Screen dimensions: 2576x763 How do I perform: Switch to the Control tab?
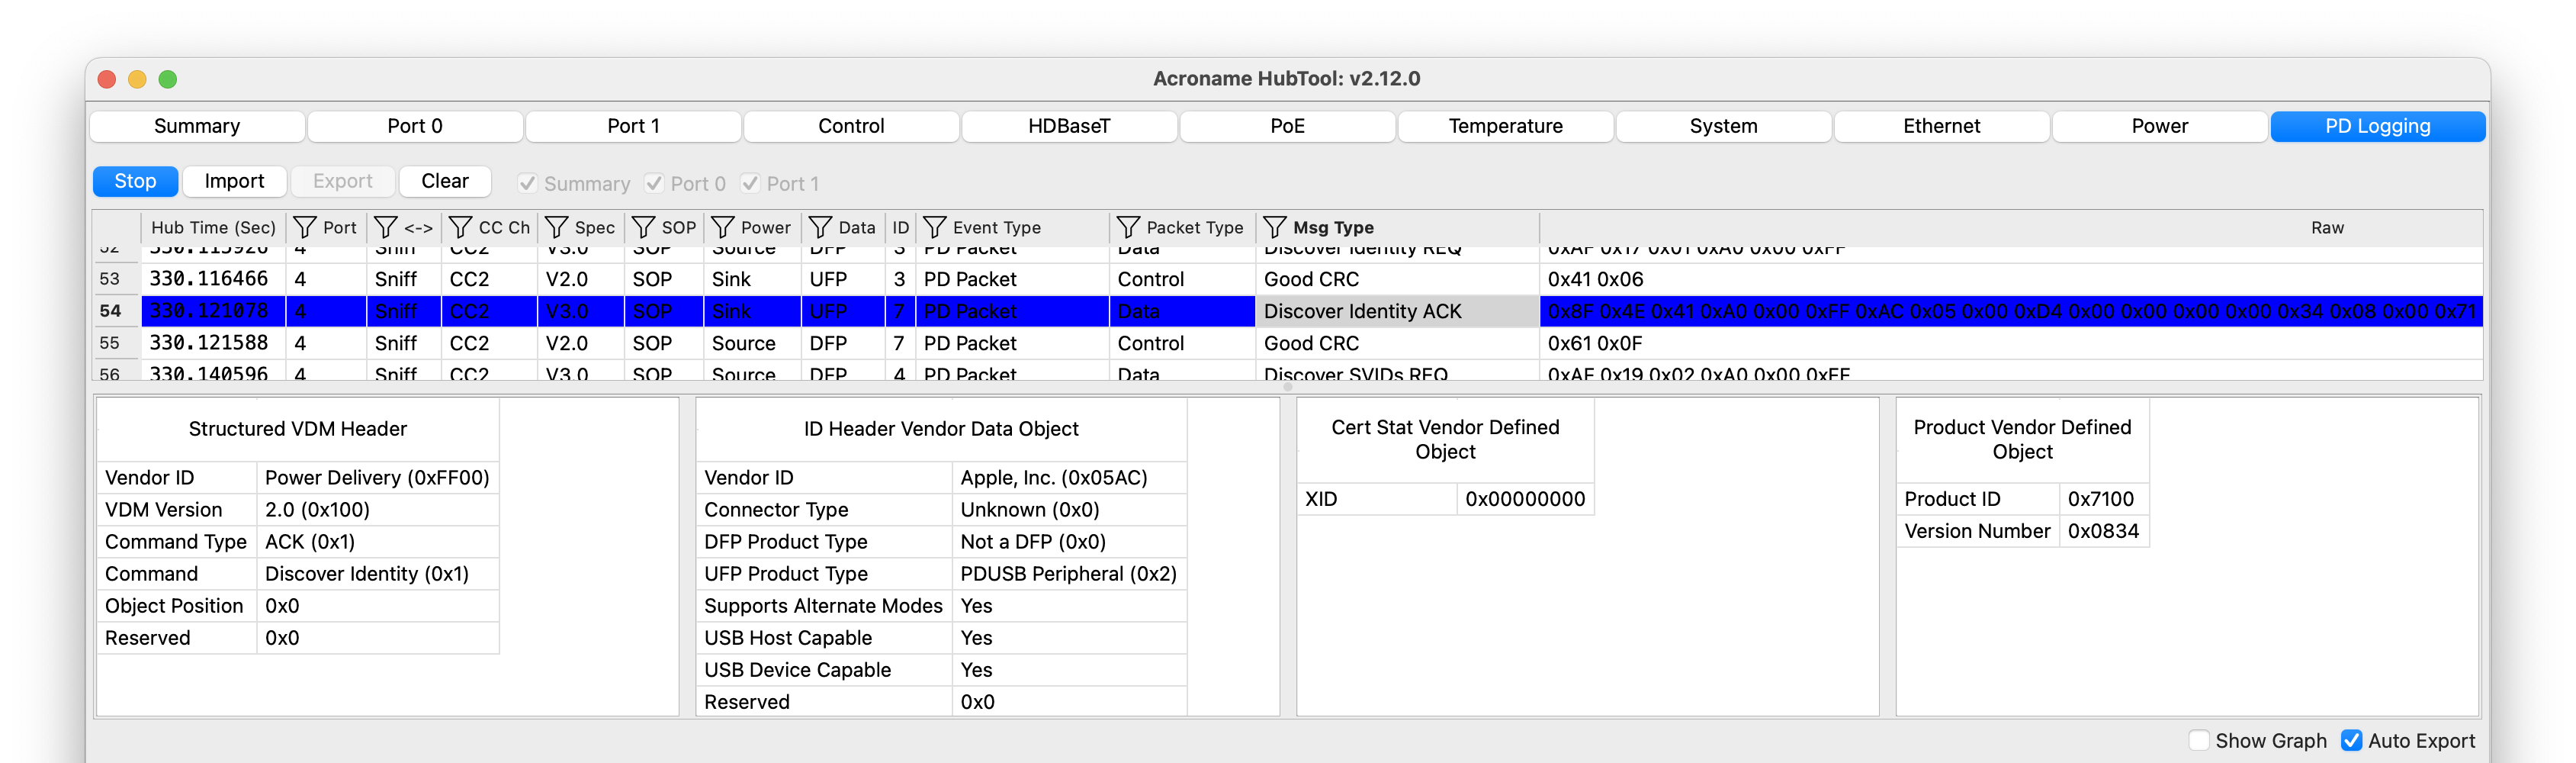[851, 126]
